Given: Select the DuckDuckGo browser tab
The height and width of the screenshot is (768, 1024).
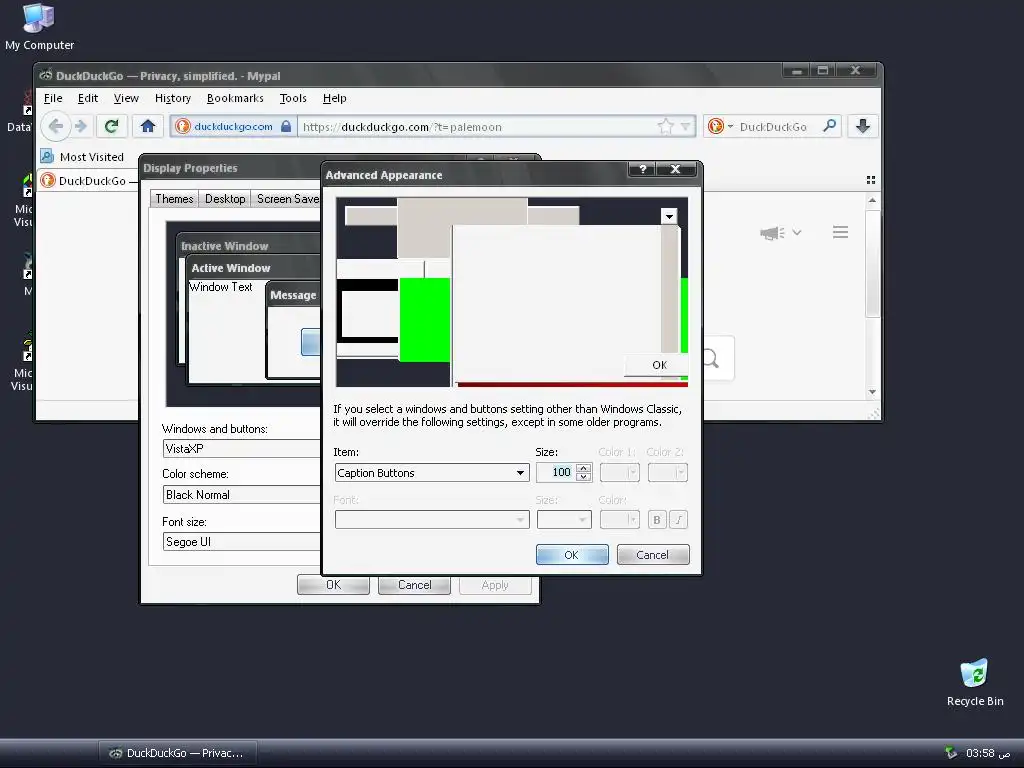Looking at the screenshot, I should pyautogui.click(x=88, y=180).
